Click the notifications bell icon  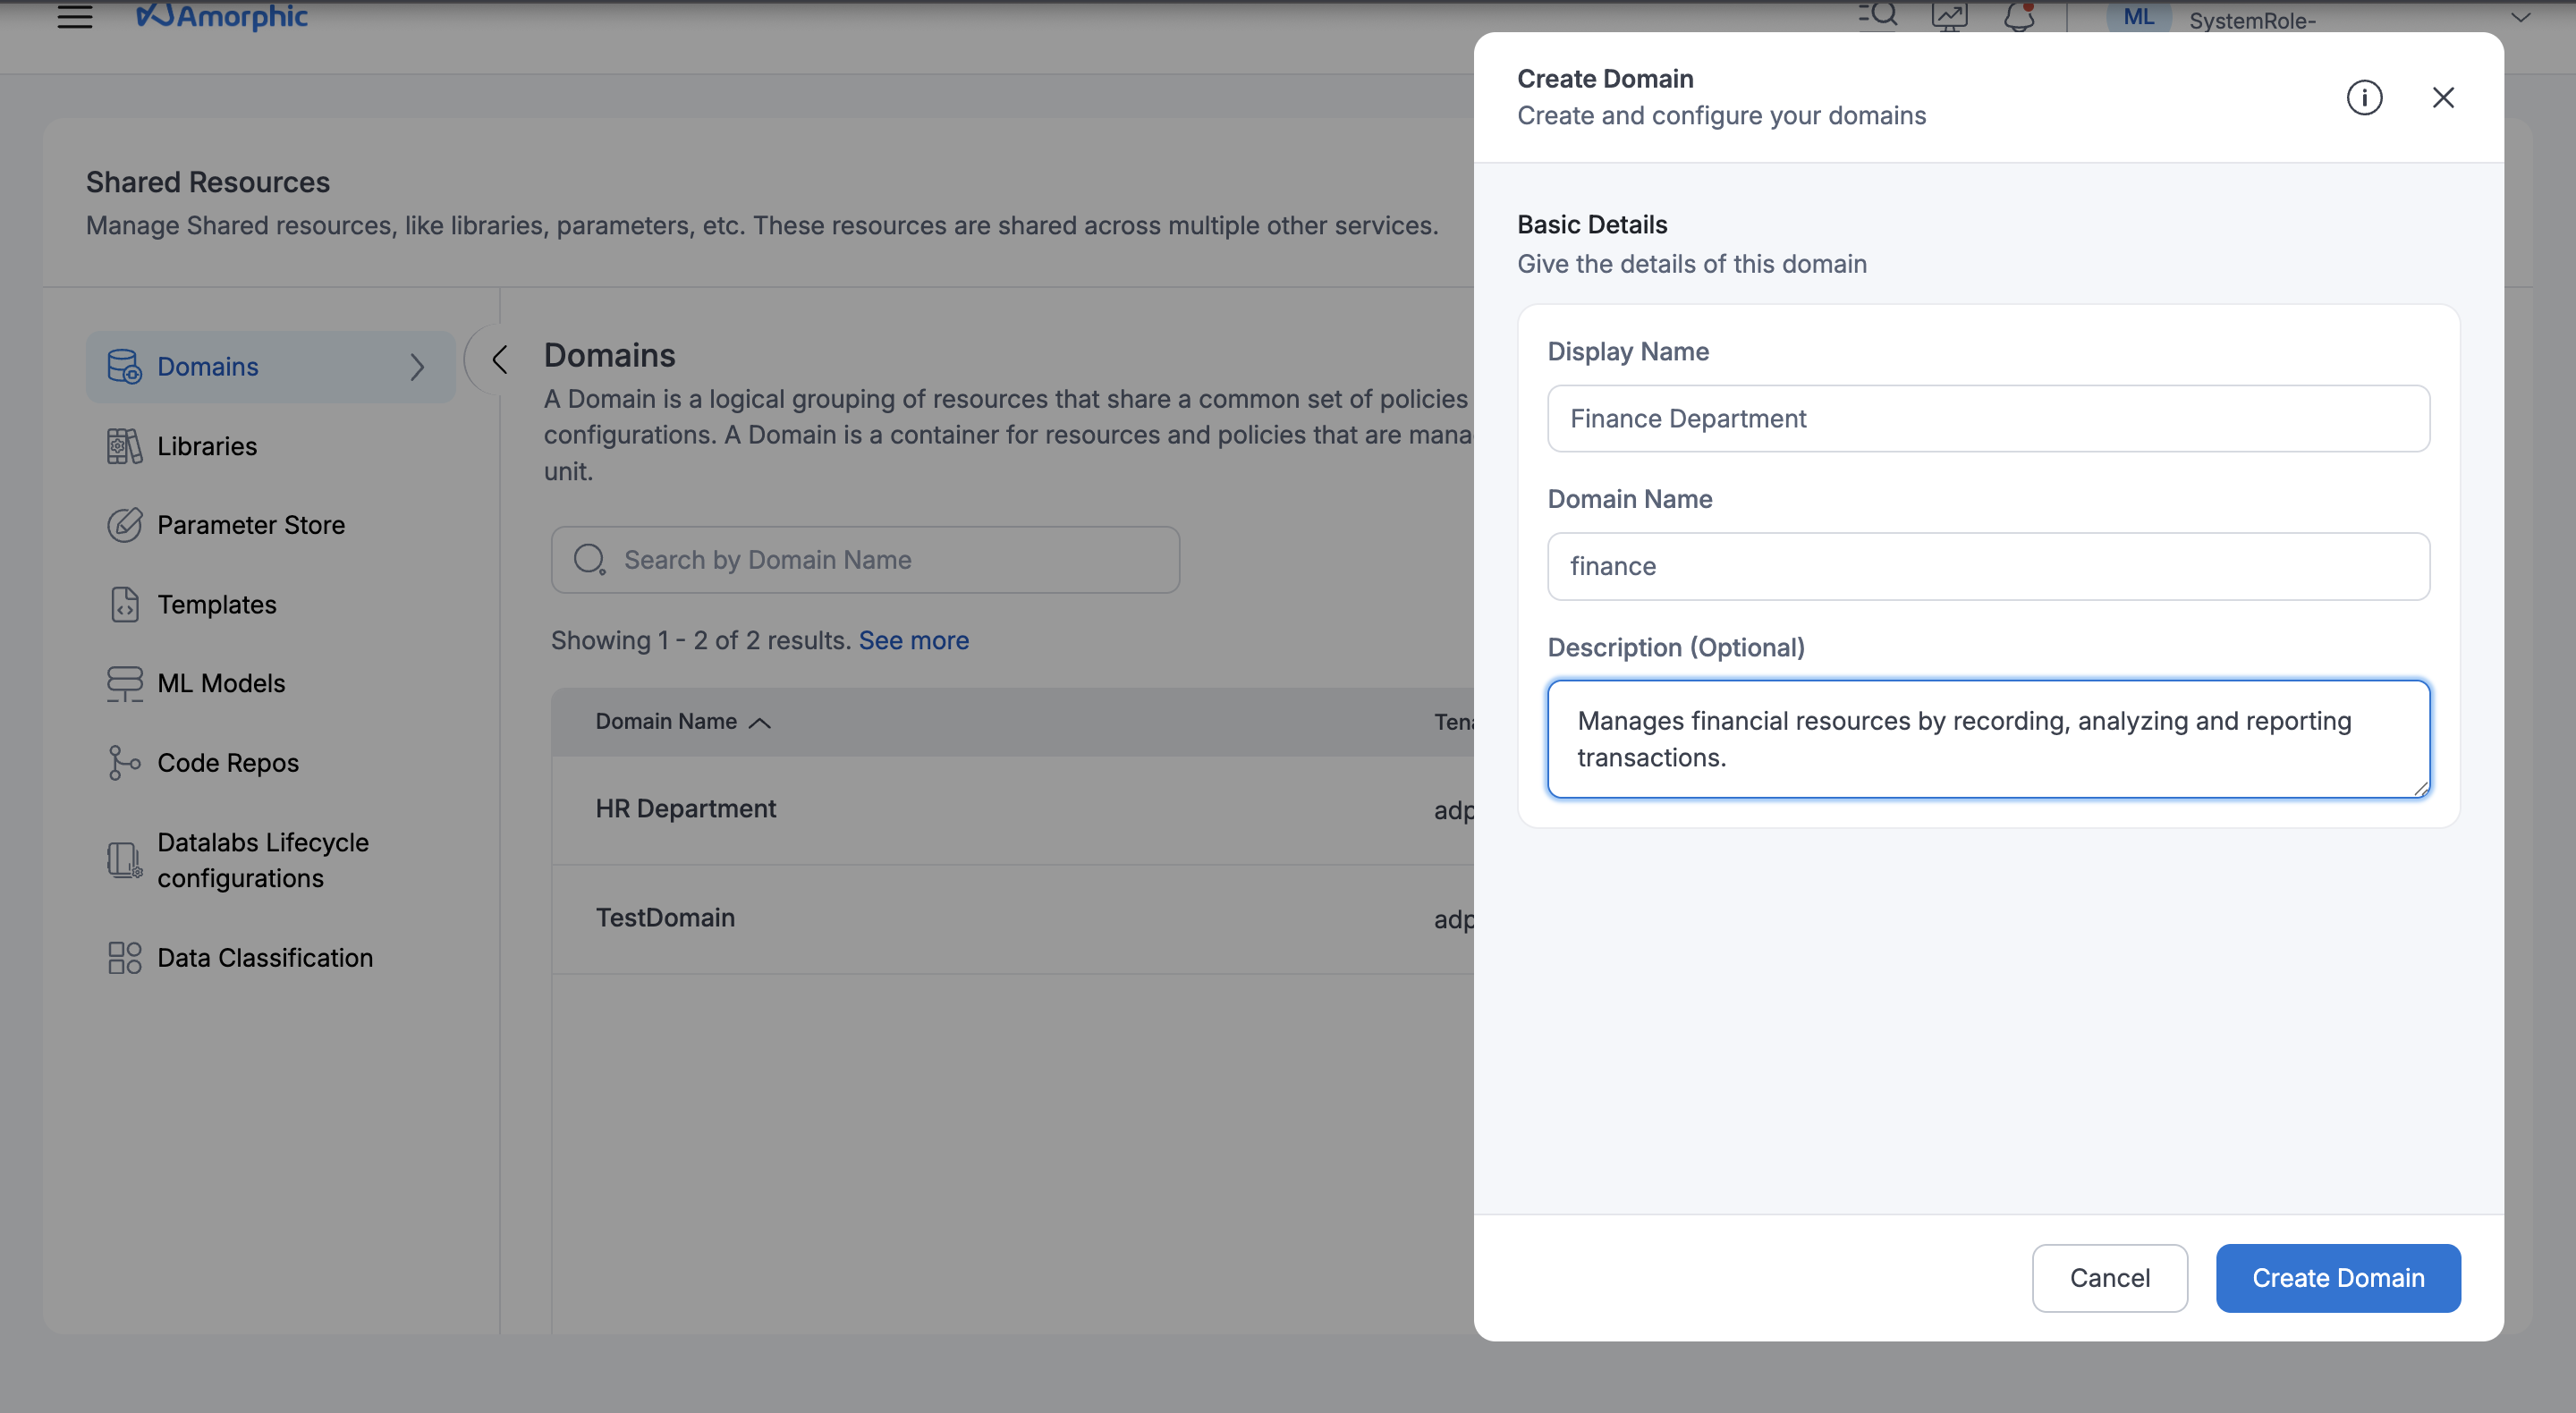[2019, 17]
